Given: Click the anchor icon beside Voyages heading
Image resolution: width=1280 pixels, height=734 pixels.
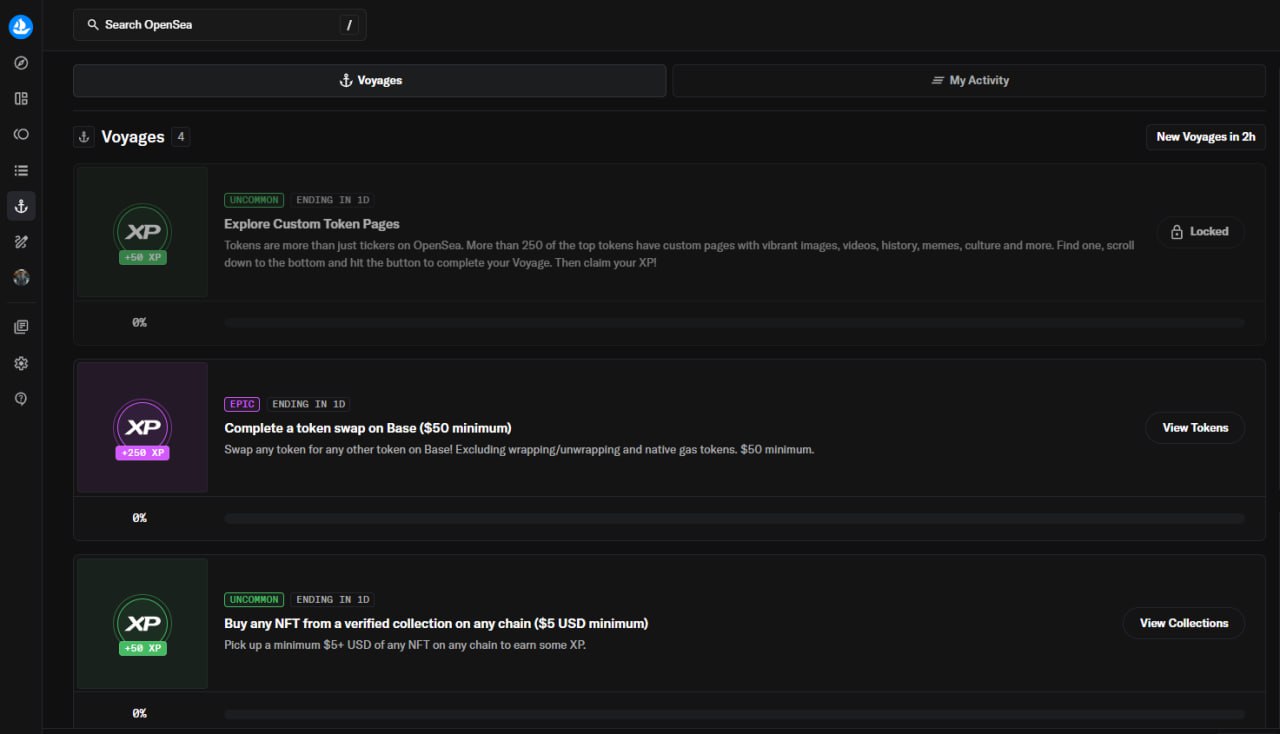Looking at the screenshot, I should pyautogui.click(x=84, y=137).
